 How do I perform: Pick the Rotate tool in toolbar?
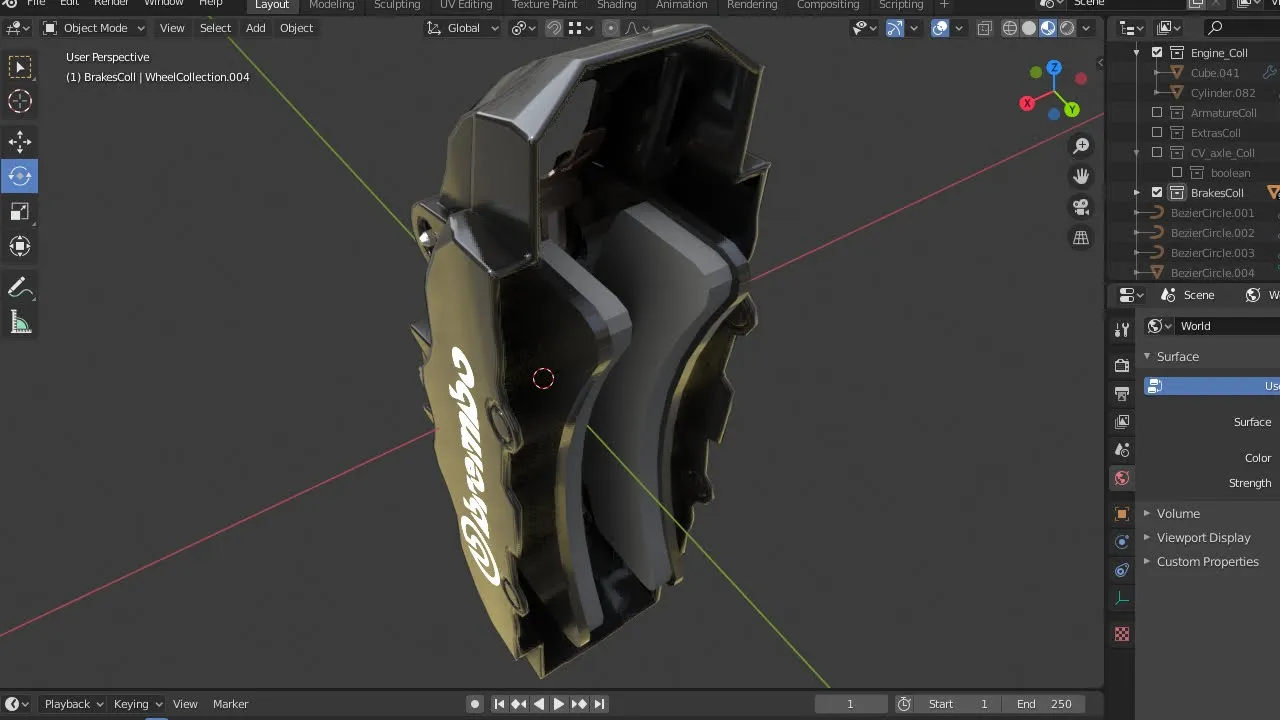point(20,176)
